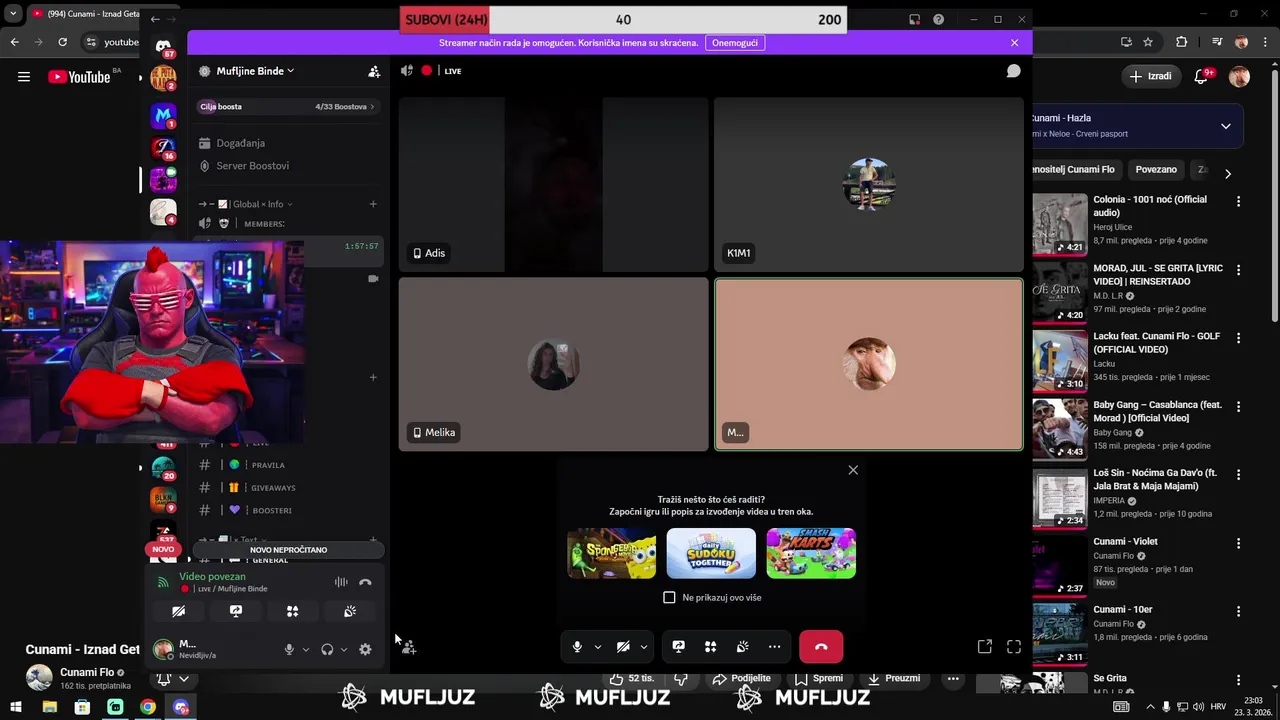This screenshot has height=720, width=1280.
Task: Open the 'Cilja boosta' boost progress bar
Action: (287, 106)
